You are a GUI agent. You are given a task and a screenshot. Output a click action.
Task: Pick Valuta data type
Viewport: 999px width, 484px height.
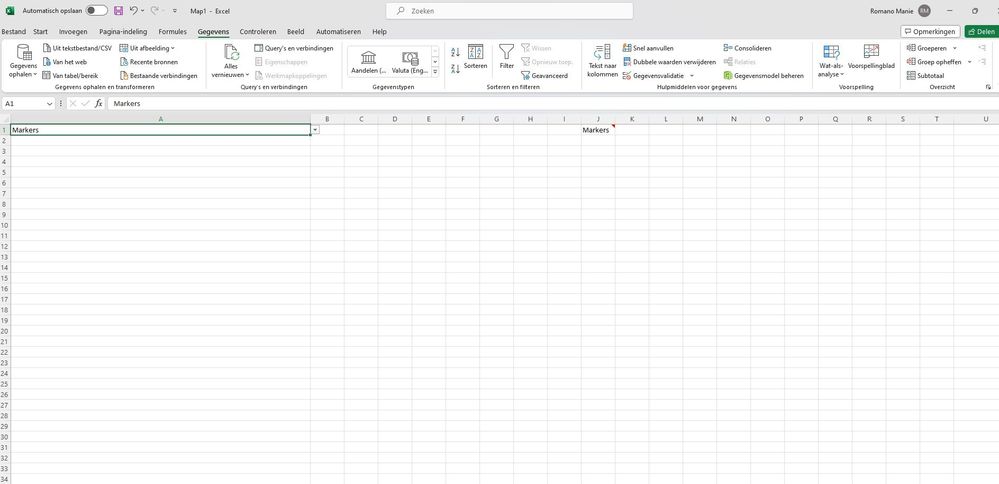(x=410, y=62)
